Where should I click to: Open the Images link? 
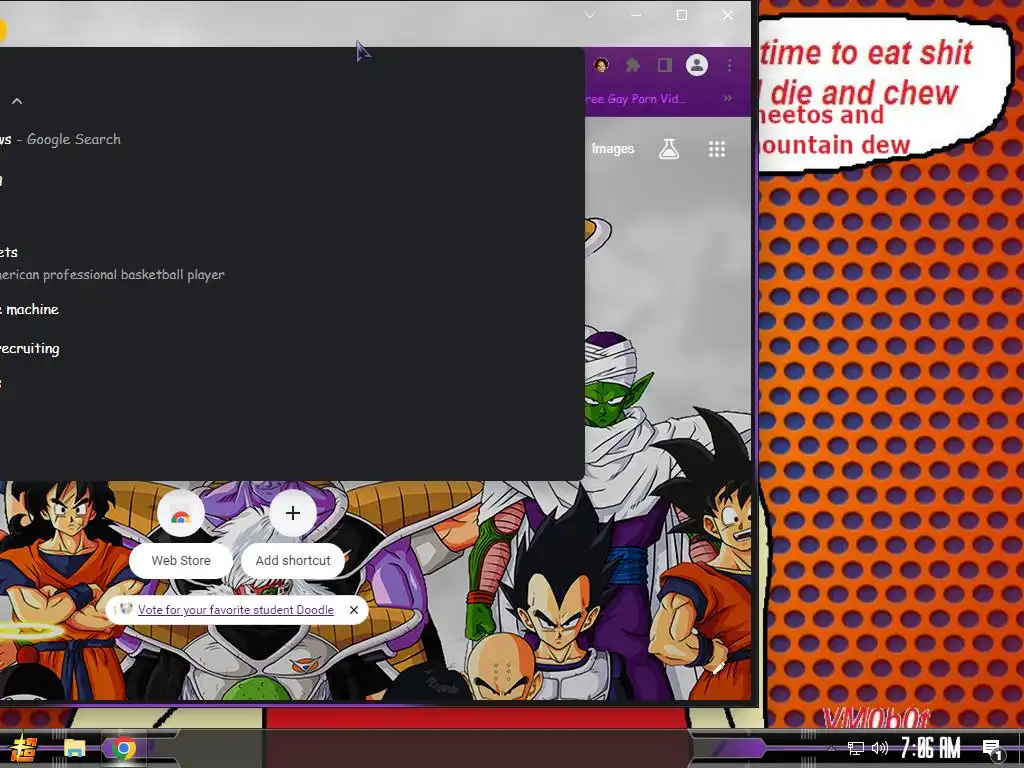[613, 149]
